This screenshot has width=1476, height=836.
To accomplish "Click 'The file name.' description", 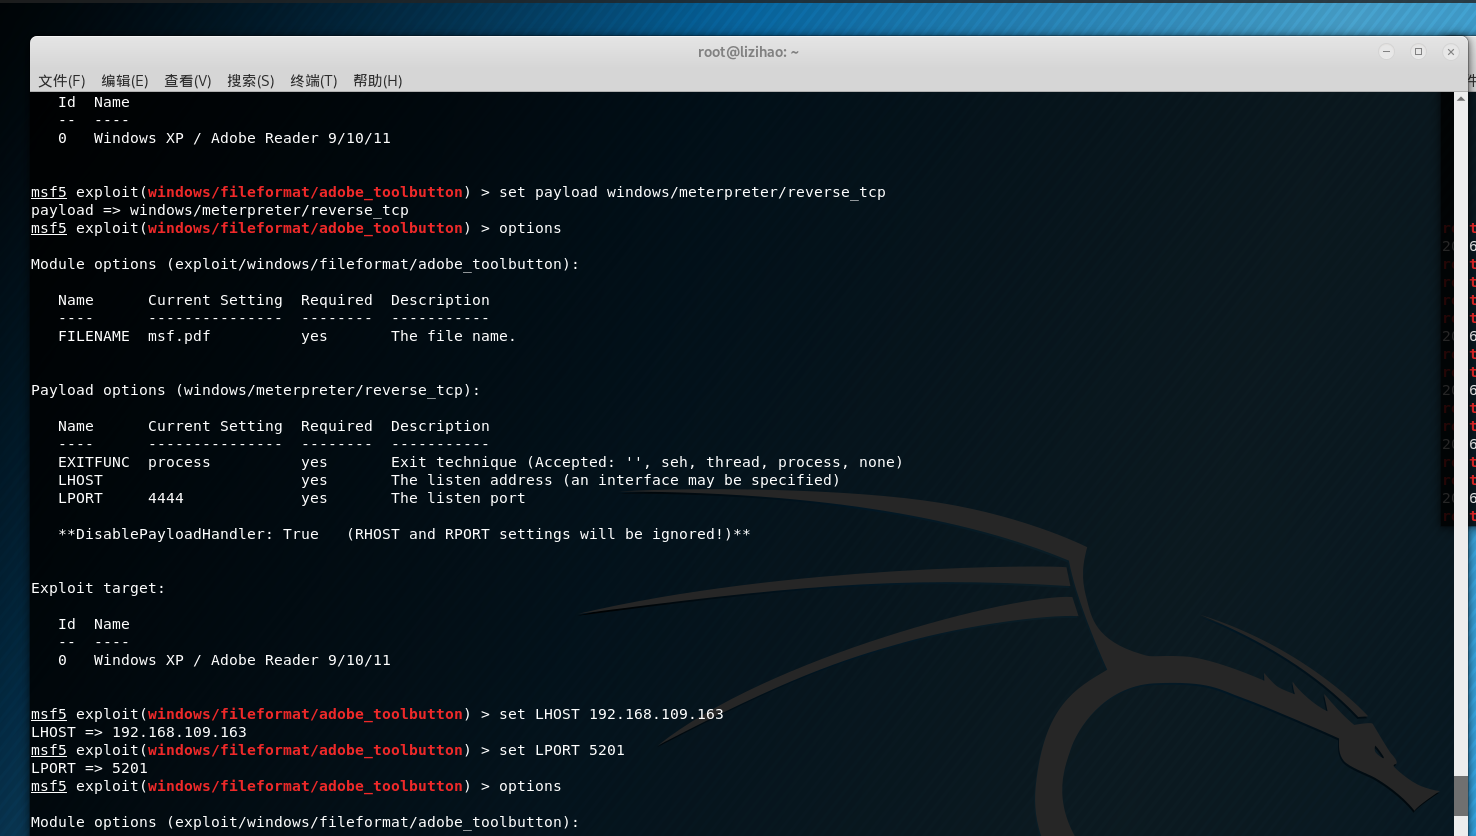I will click(x=453, y=336).
